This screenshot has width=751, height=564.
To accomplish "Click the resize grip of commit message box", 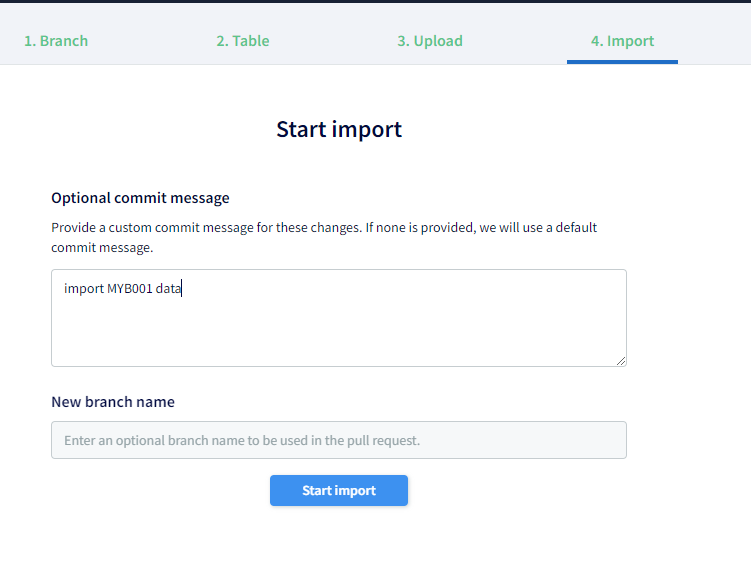I will click(621, 361).
